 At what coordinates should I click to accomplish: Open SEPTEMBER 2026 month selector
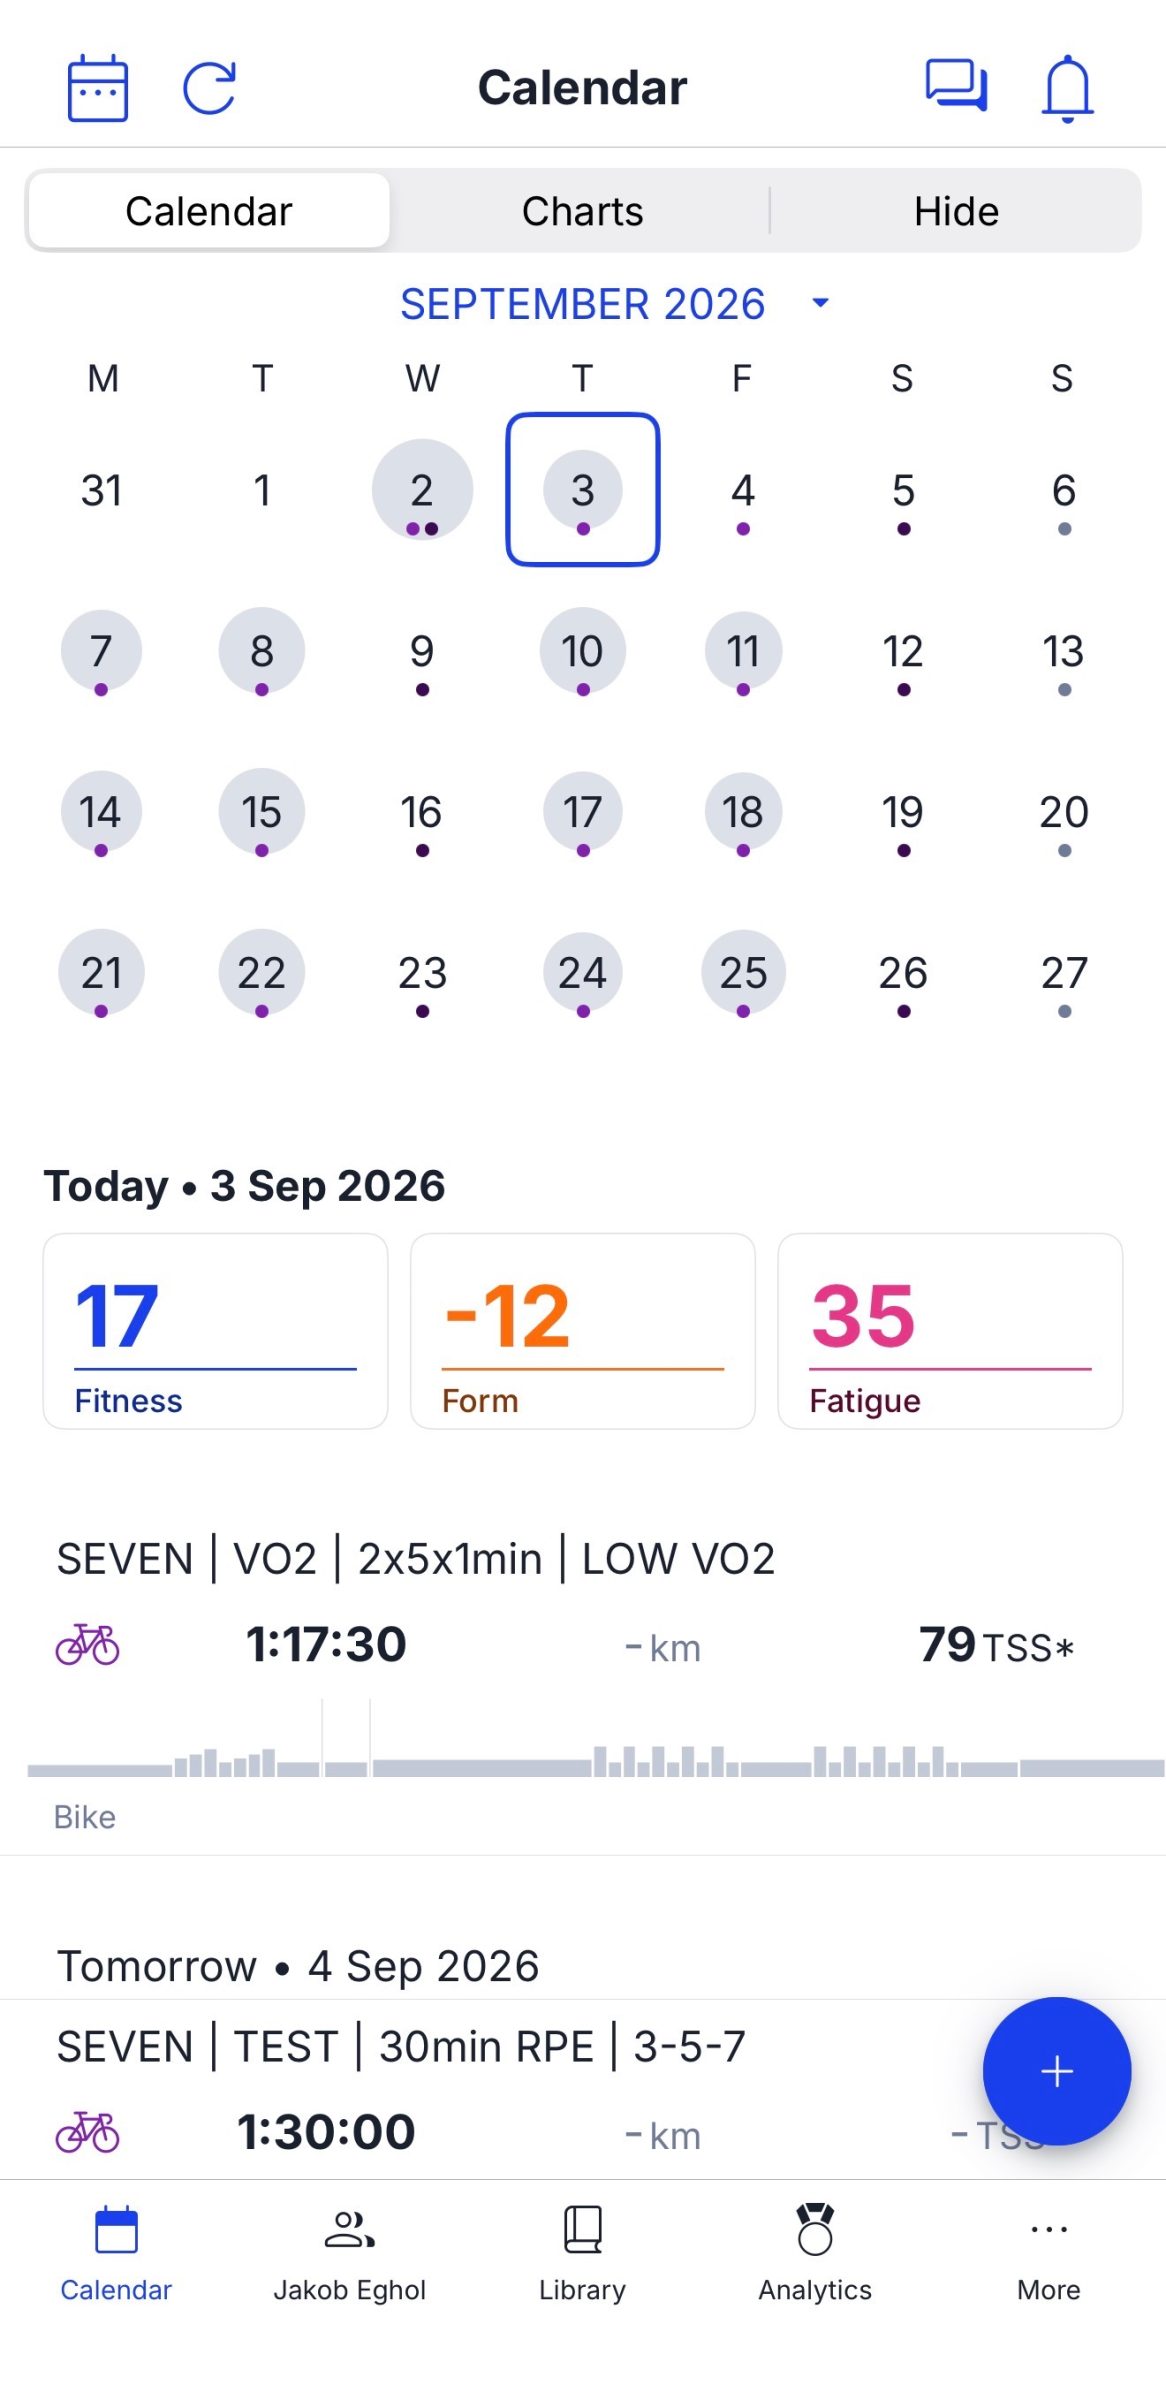[583, 304]
